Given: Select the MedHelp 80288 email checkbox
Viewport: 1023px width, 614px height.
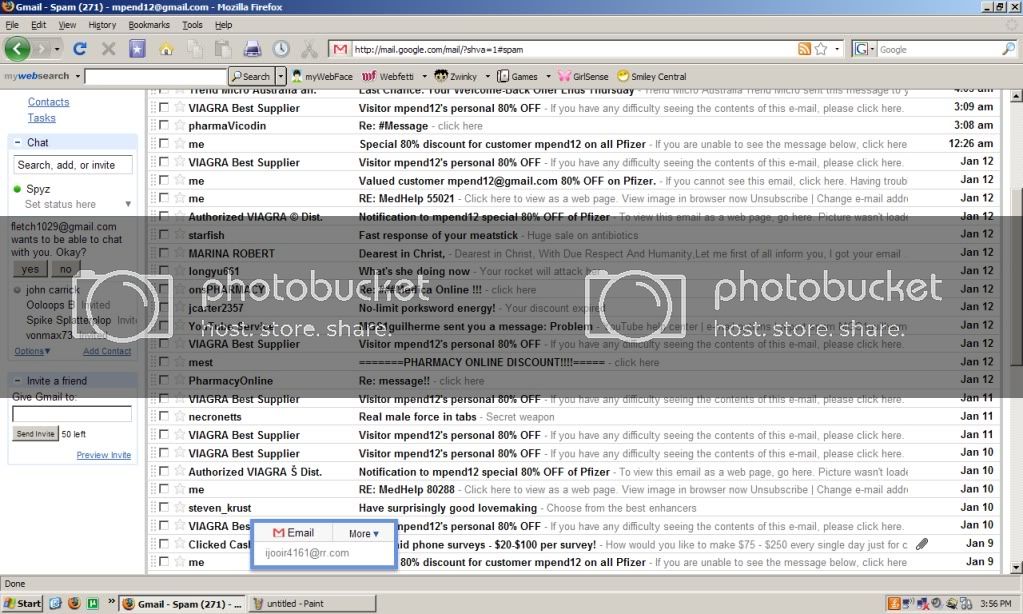Looking at the screenshot, I should click(164, 489).
